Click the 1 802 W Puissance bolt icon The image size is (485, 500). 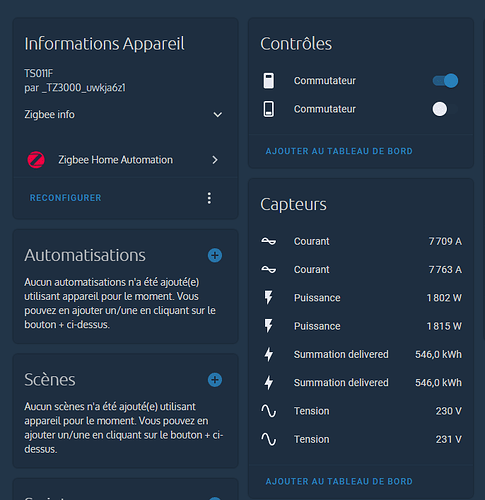pos(269,298)
